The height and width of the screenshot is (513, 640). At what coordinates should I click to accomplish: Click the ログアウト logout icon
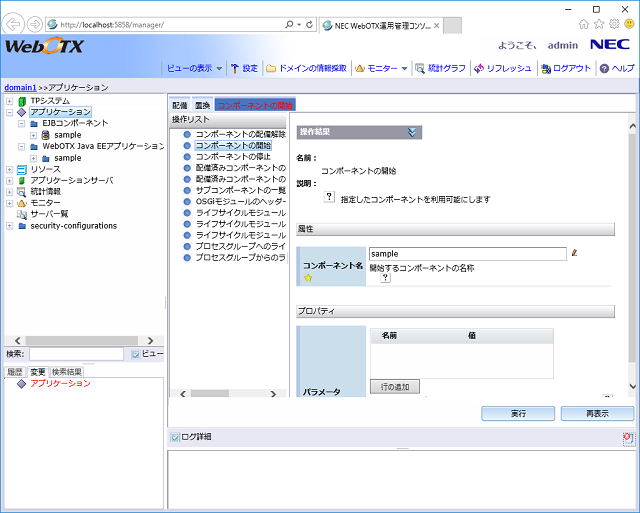tap(545, 68)
